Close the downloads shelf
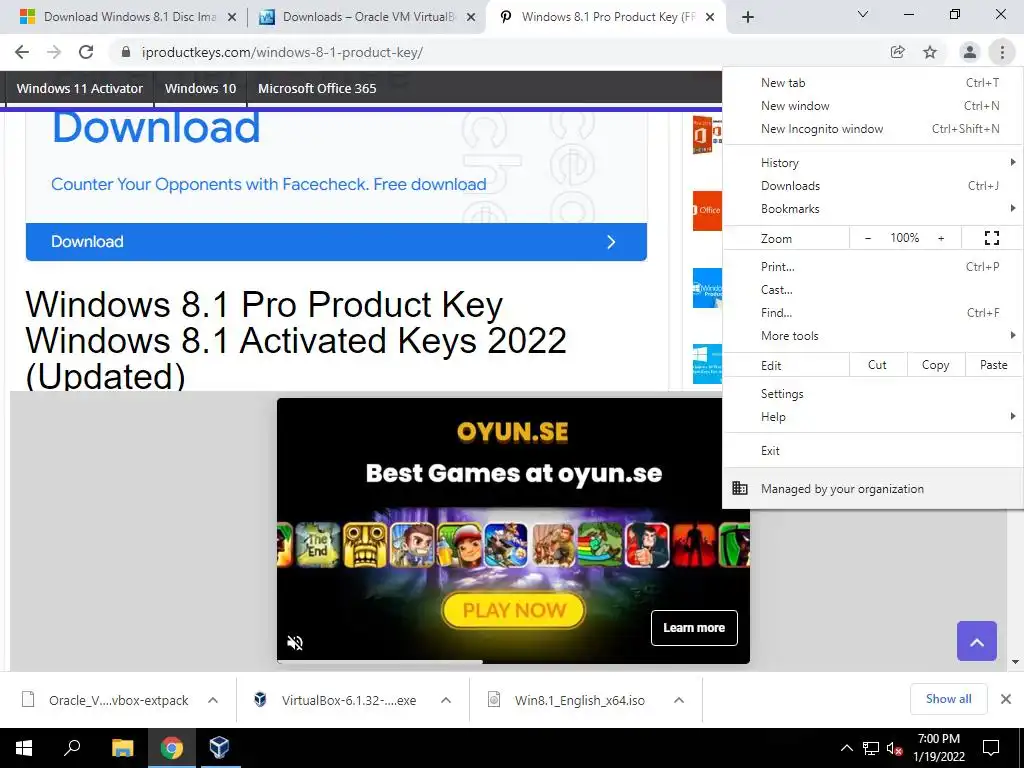The image size is (1024, 768). tap(1006, 699)
